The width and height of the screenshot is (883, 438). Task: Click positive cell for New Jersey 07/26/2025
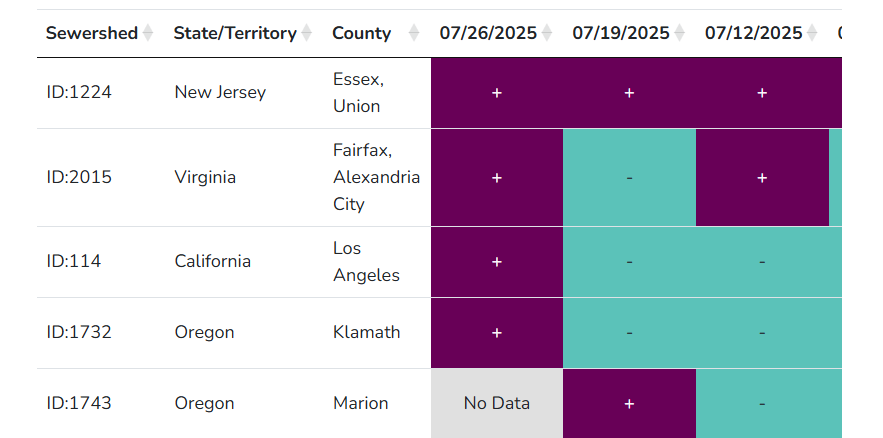pos(497,93)
